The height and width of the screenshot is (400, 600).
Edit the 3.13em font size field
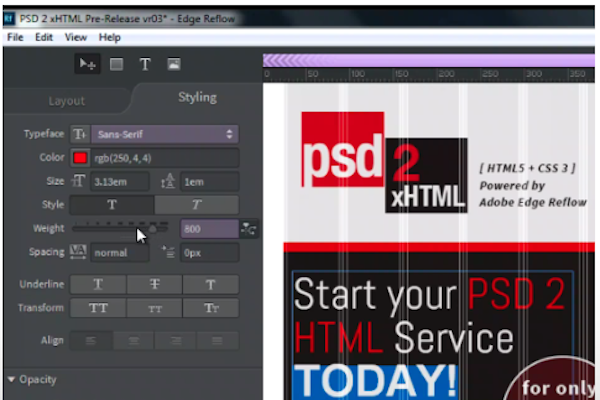tap(120, 181)
